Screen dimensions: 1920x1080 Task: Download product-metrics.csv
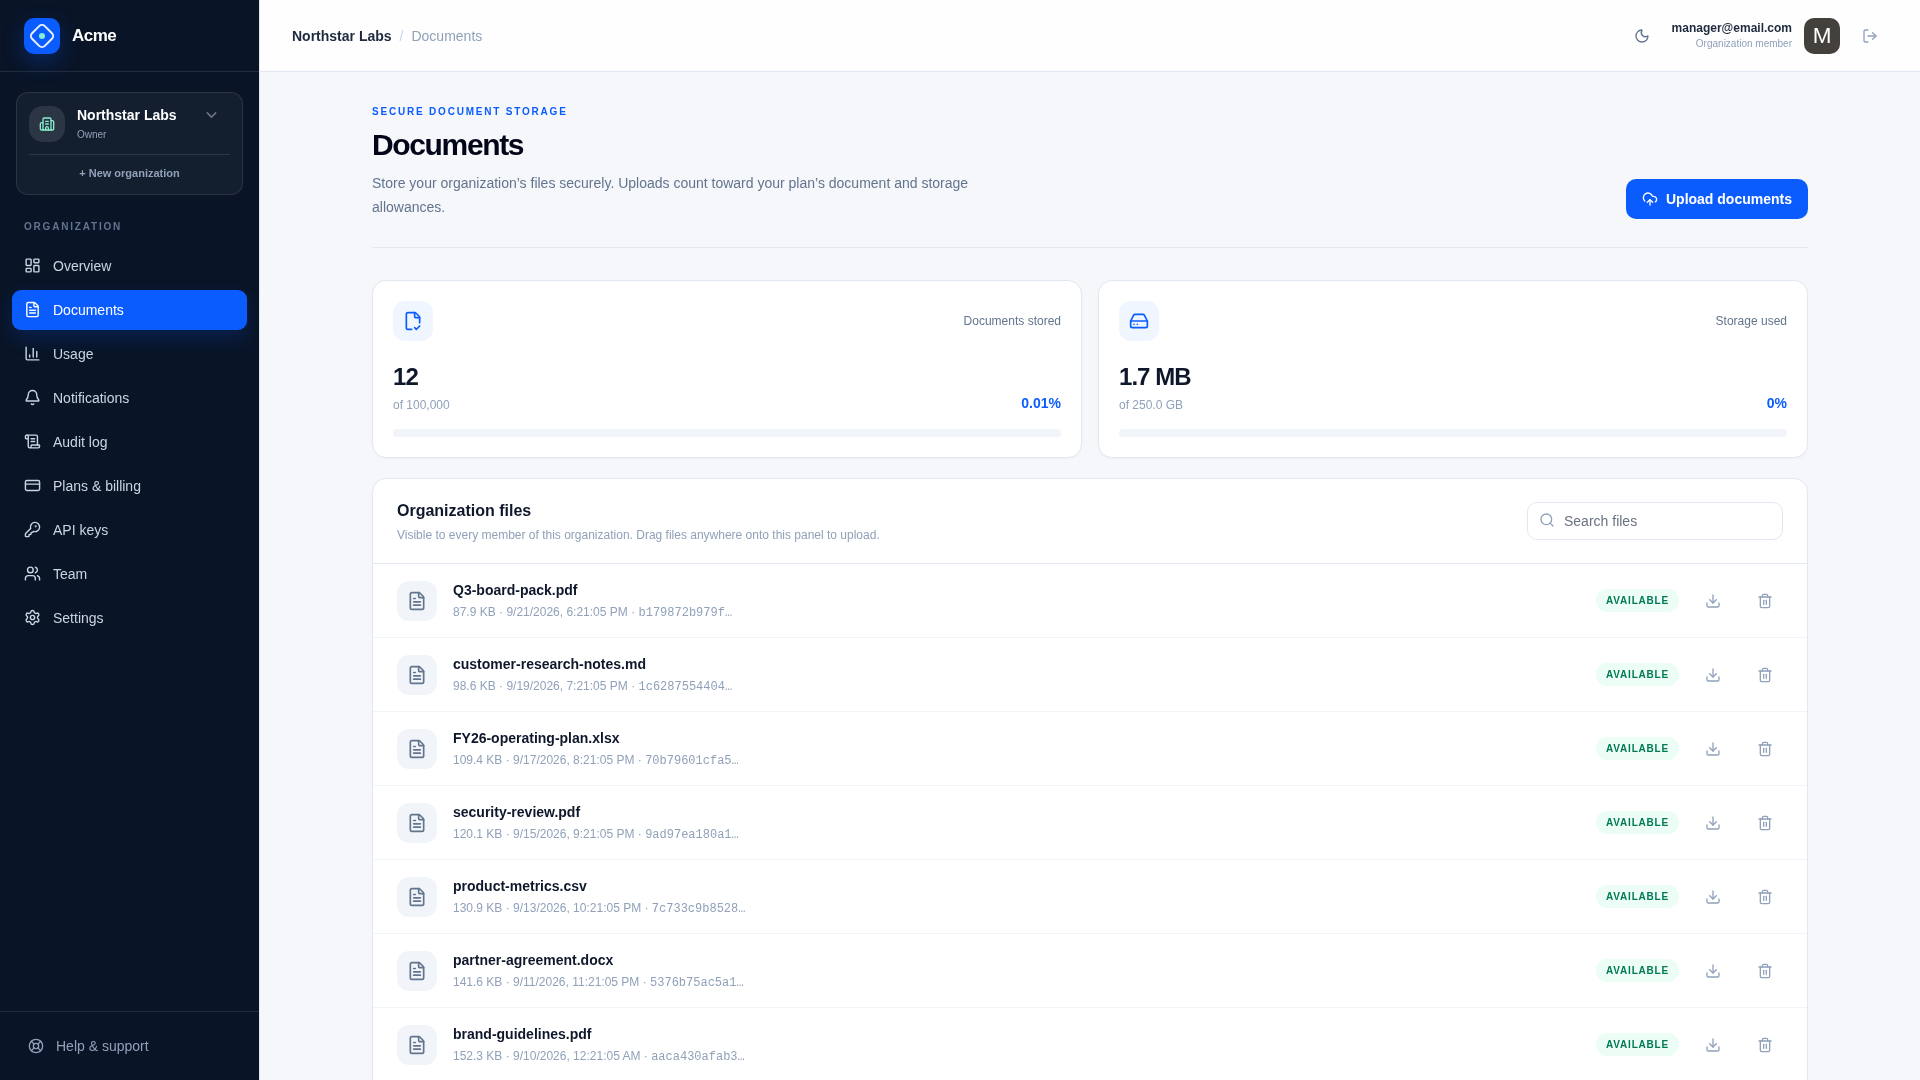(x=1713, y=897)
